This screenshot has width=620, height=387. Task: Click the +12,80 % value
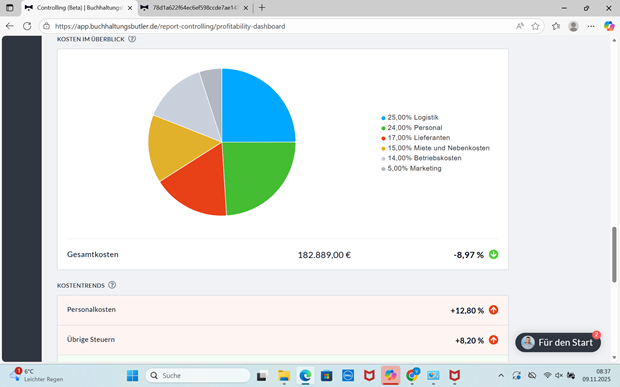[x=467, y=311]
